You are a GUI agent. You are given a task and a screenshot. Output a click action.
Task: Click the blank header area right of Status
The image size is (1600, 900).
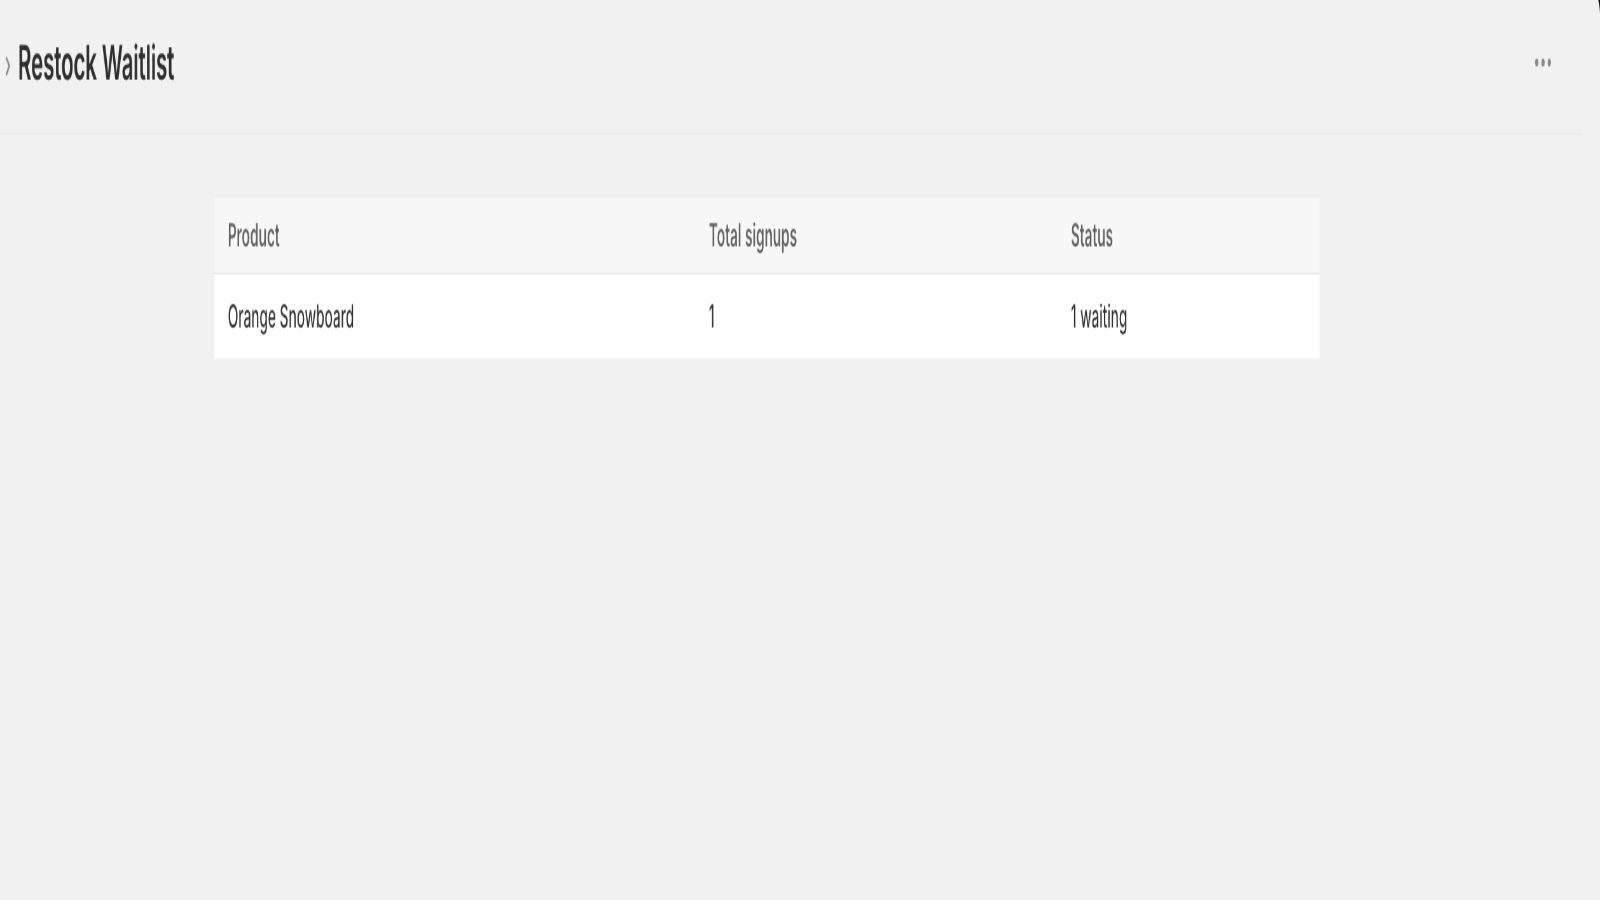pos(1216,236)
